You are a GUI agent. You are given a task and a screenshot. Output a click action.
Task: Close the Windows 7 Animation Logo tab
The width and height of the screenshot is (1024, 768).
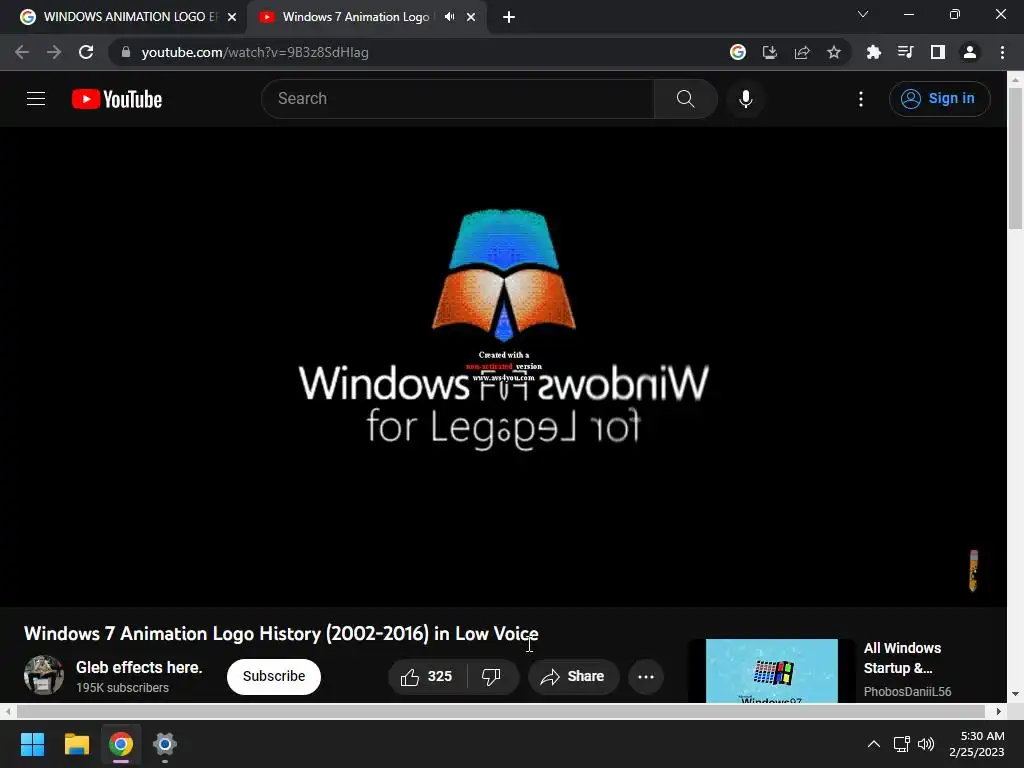pyautogui.click(x=471, y=17)
